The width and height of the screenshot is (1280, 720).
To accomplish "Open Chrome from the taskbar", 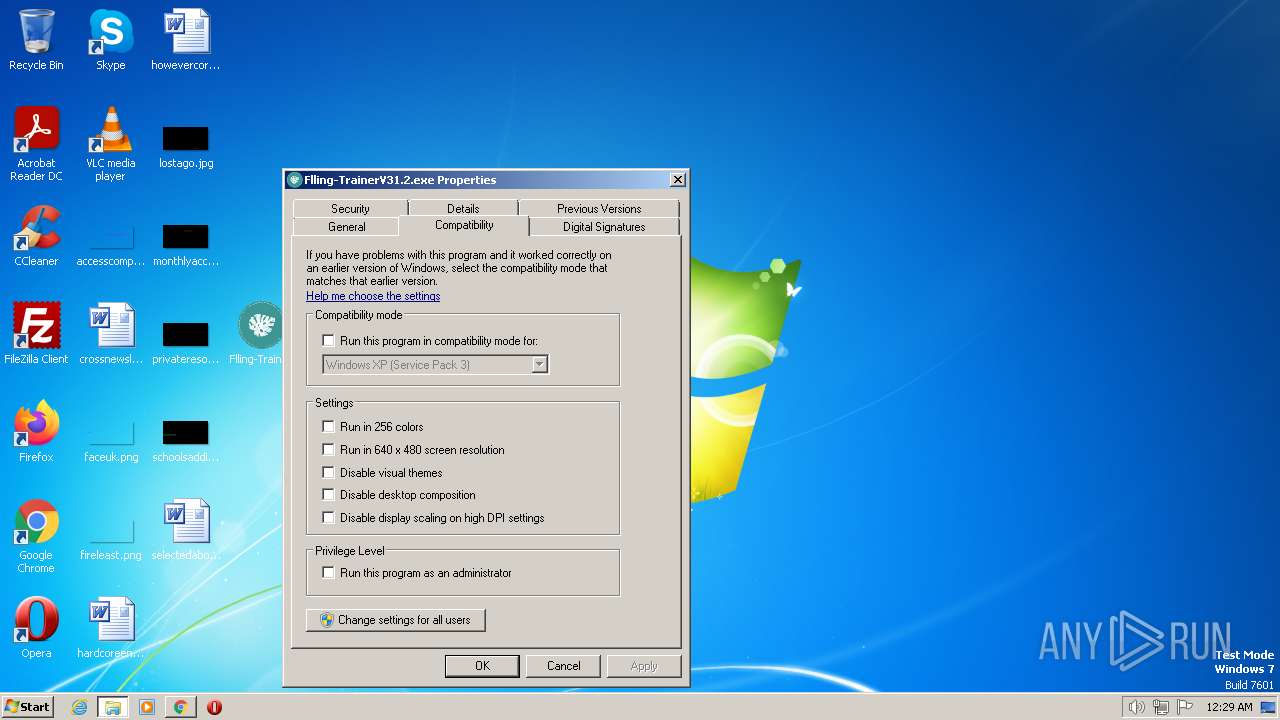I will click(180, 707).
